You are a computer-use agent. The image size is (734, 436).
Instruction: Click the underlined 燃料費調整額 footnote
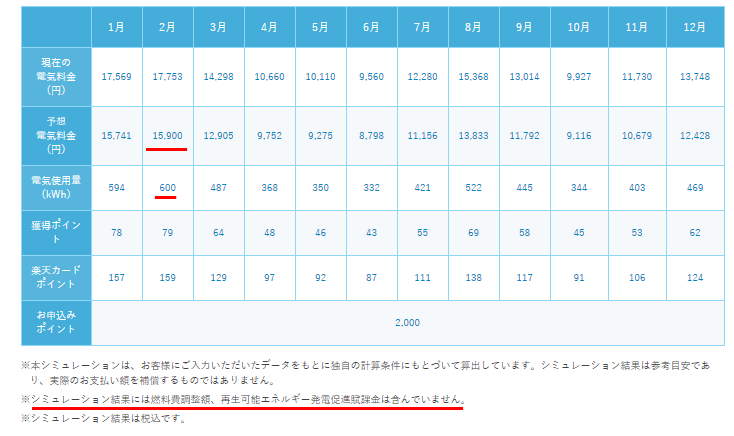point(243,399)
